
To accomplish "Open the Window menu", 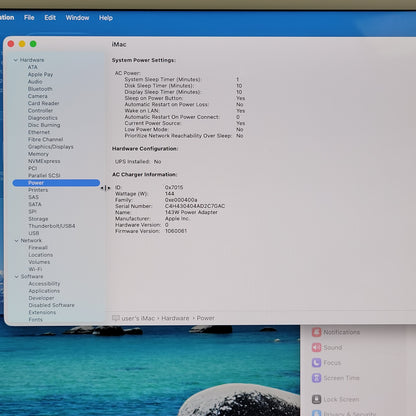I will [77, 18].
